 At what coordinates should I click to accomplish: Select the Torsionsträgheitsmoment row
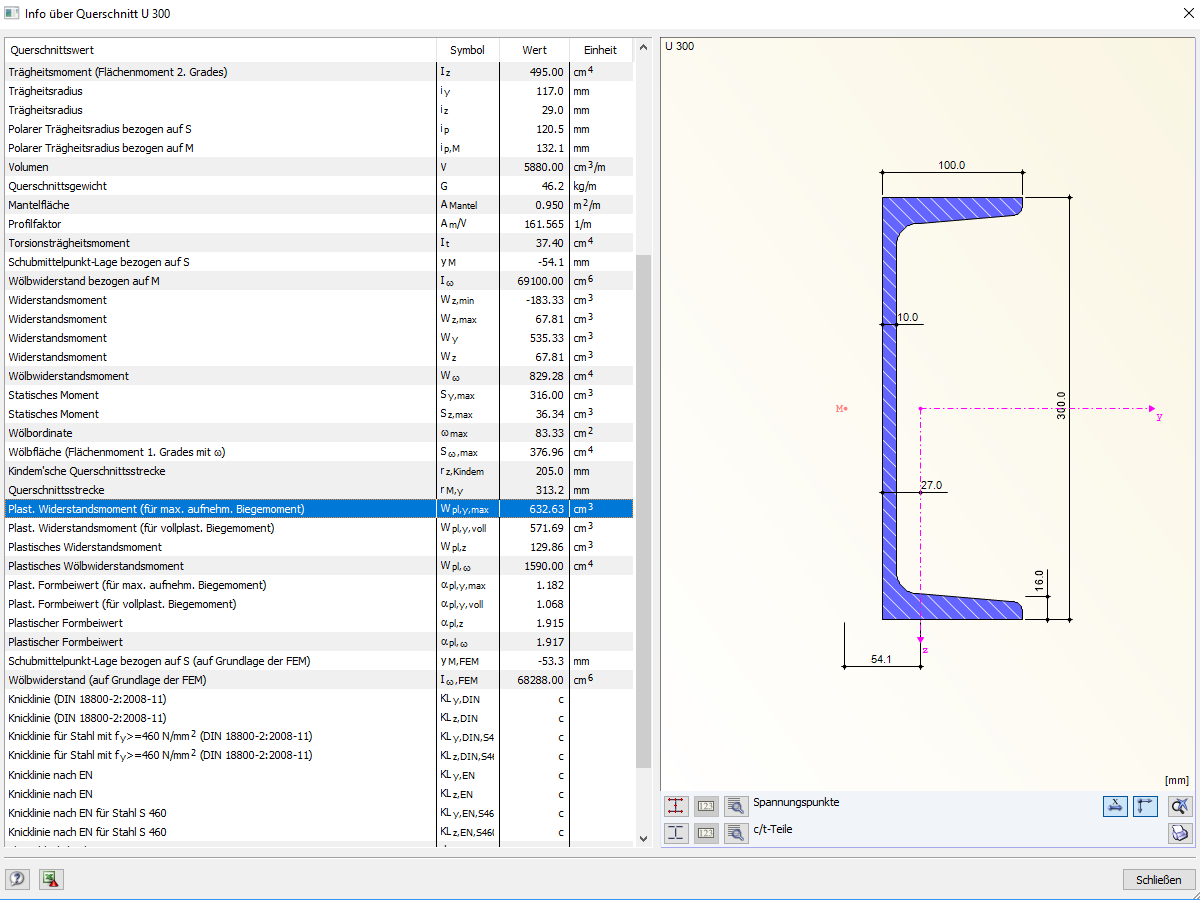coord(318,243)
